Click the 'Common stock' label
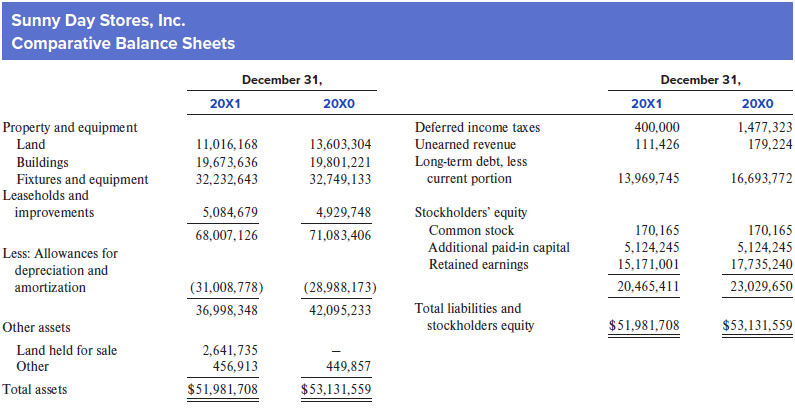795x414 pixels. point(472,231)
